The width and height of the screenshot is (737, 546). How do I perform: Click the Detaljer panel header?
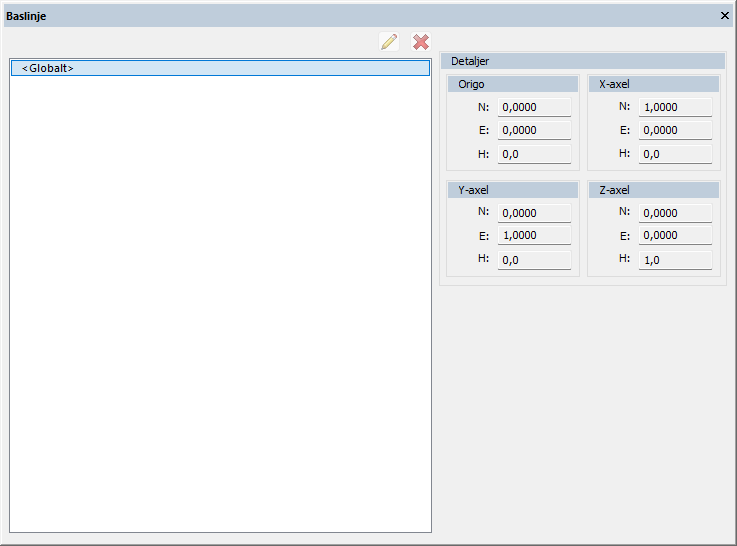tap(582, 61)
